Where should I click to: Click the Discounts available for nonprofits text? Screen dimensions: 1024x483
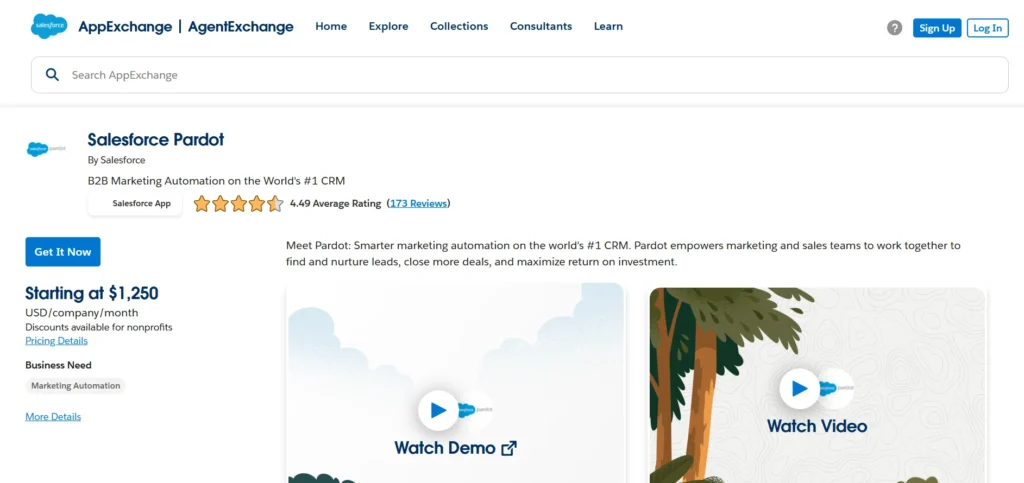coord(99,327)
